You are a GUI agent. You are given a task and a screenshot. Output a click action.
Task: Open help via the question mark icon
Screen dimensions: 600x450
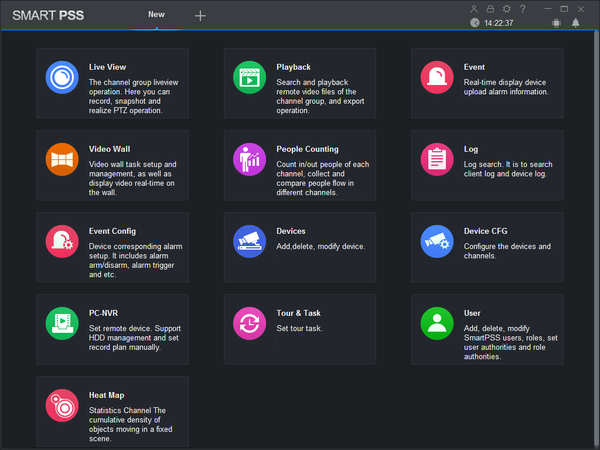point(523,9)
